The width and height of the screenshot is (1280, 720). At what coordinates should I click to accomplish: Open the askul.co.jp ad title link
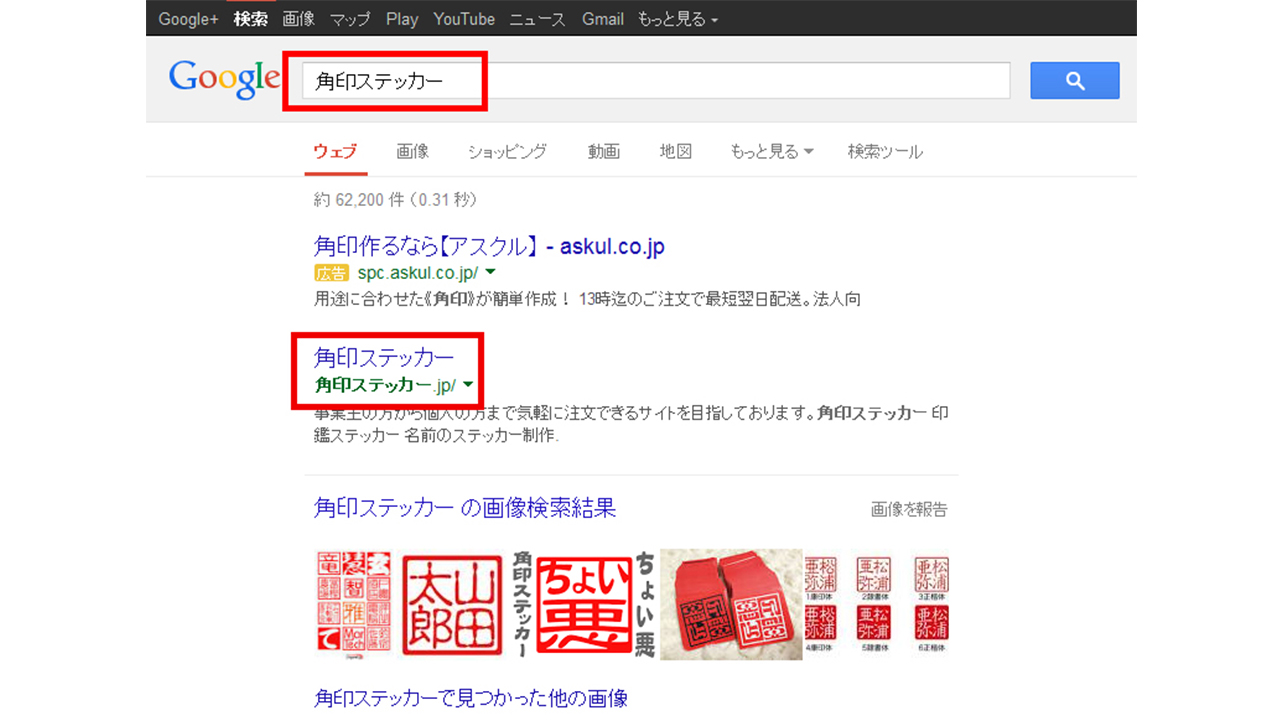[489, 246]
